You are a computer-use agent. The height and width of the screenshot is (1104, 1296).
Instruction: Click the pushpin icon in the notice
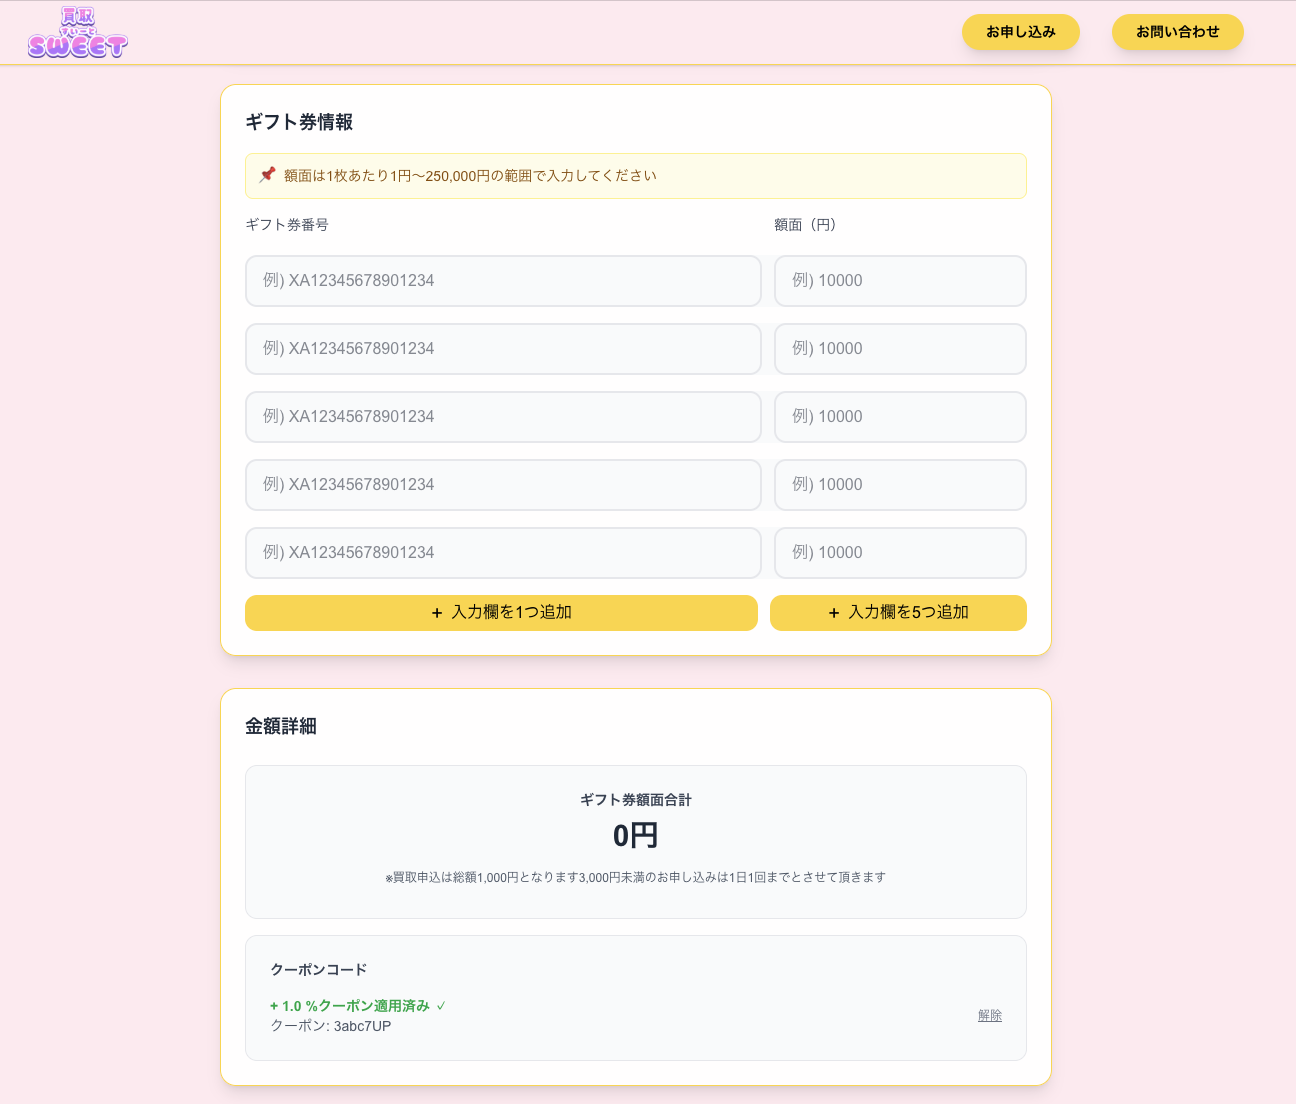click(x=267, y=175)
